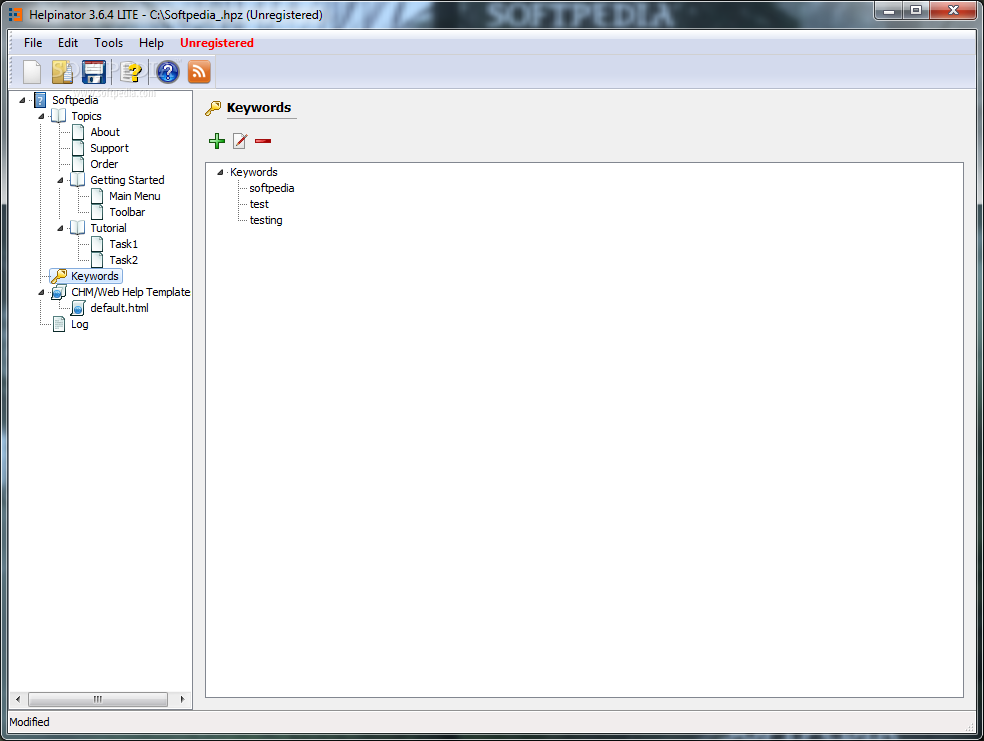Viewport: 984px width, 741px height.
Task: Select the 'softpedia' keyword
Action: pyautogui.click(x=272, y=188)
